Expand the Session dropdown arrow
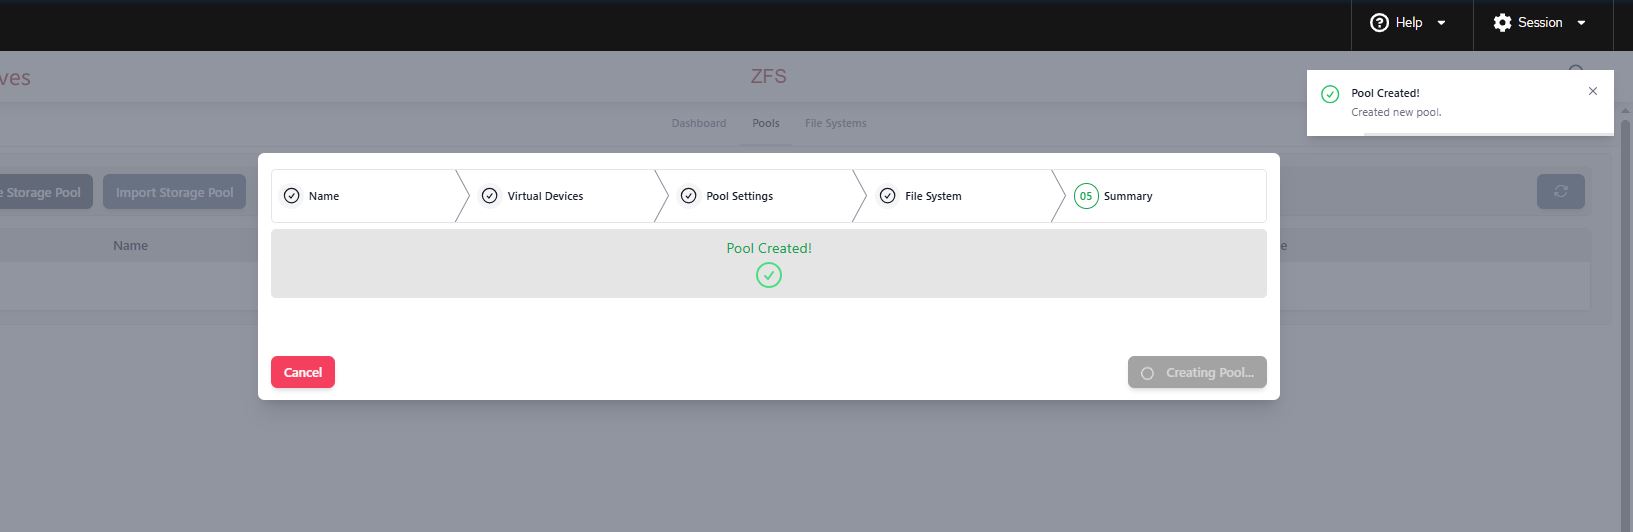This screenshot has height=532, width=1633. click(x=1581, y=23)
